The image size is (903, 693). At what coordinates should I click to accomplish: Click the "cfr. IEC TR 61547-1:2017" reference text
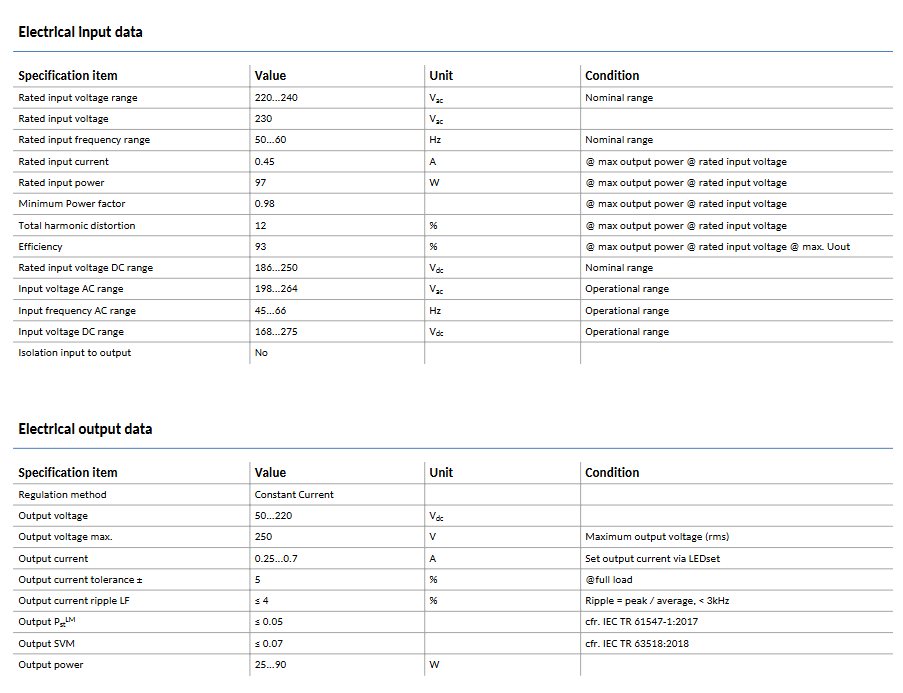click(x=643, y=622)
